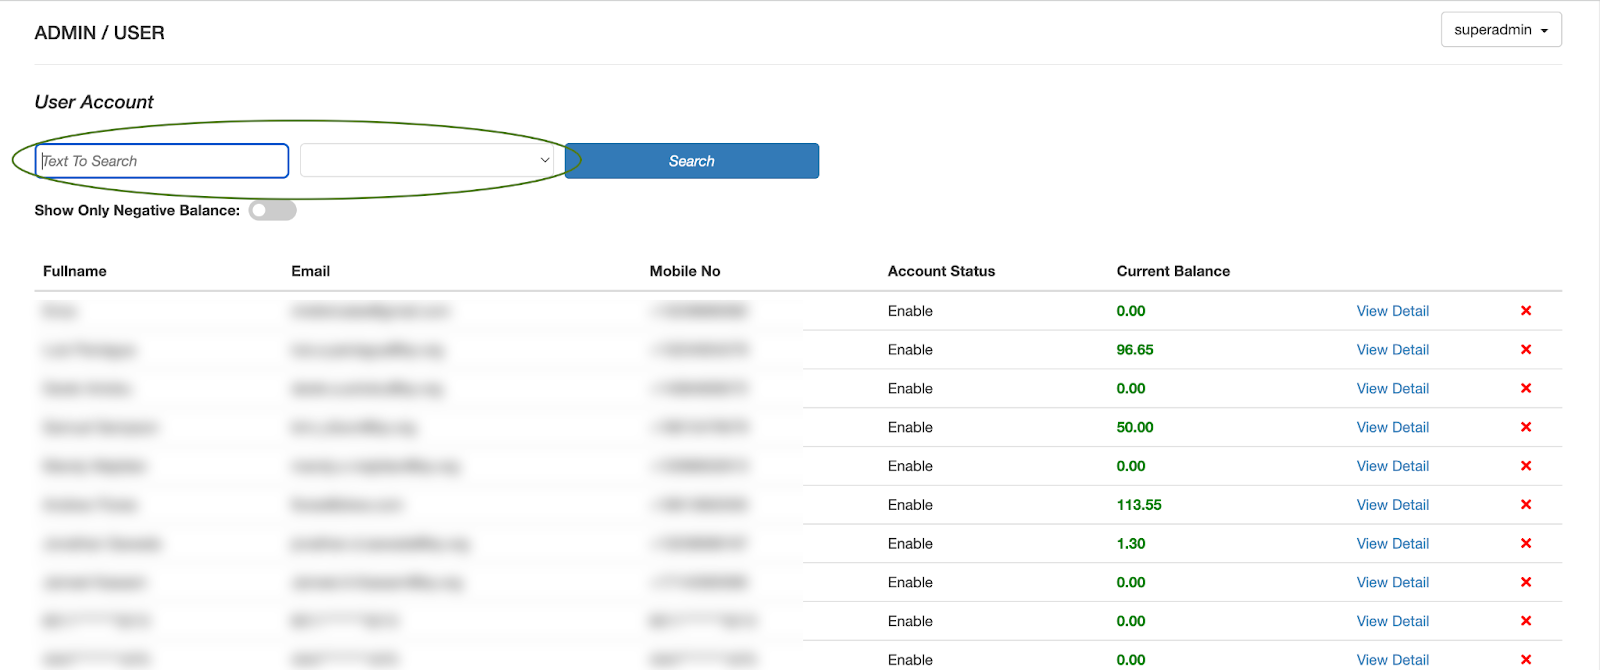Open the search field type dropdown

pos(427,160)
